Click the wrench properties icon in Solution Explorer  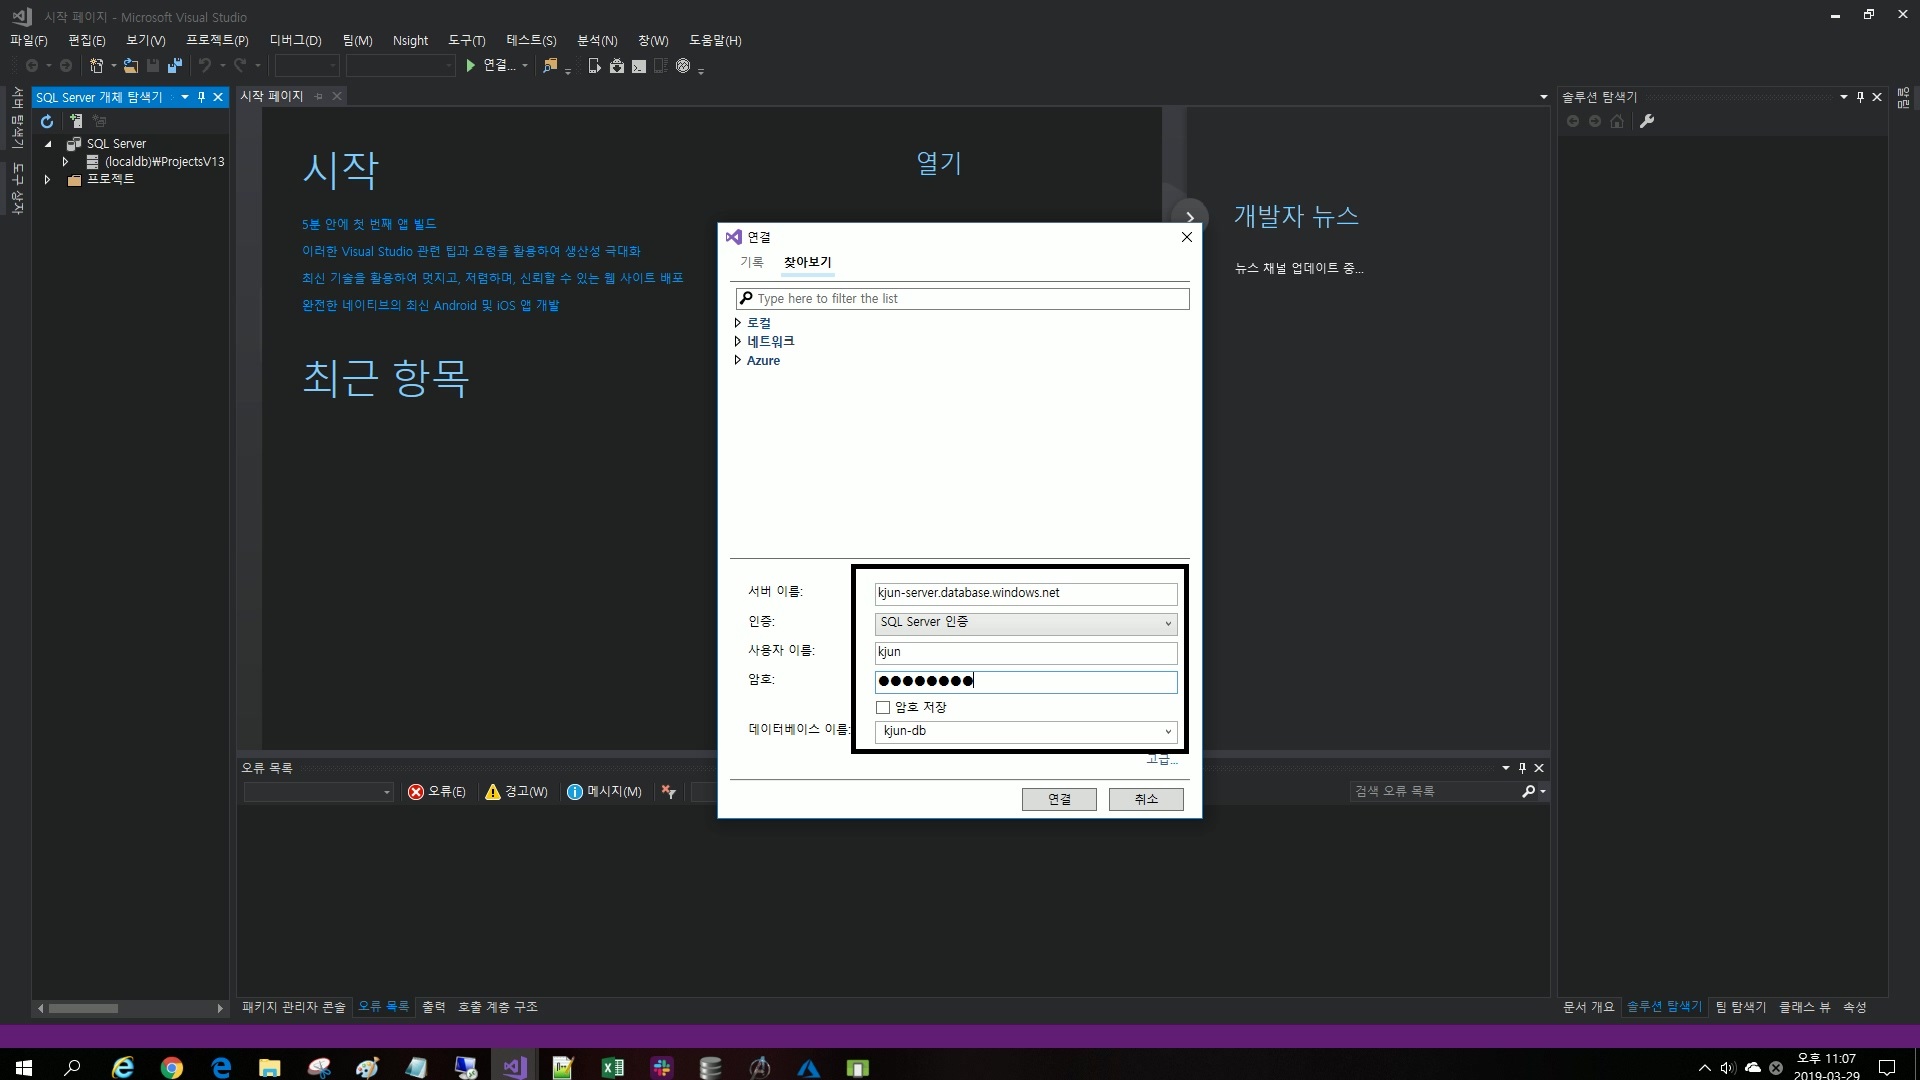click(x=1647, y=121)
